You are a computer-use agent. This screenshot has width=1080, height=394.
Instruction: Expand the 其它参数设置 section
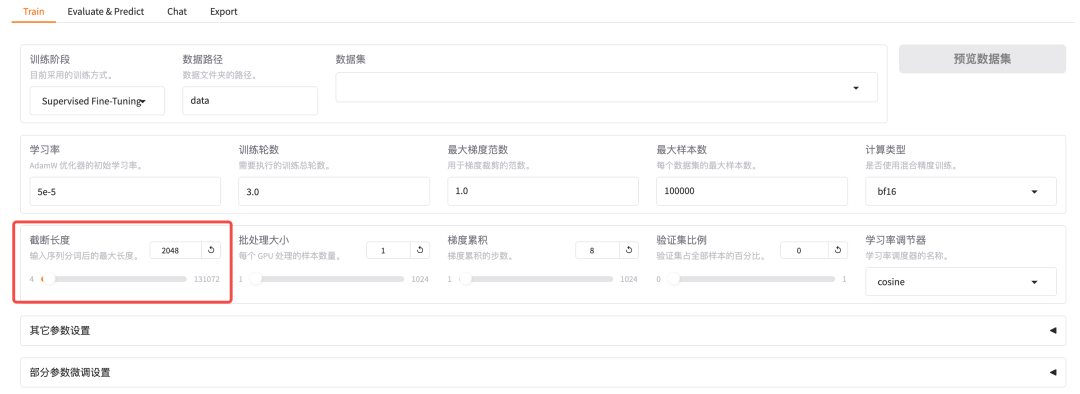543,331
